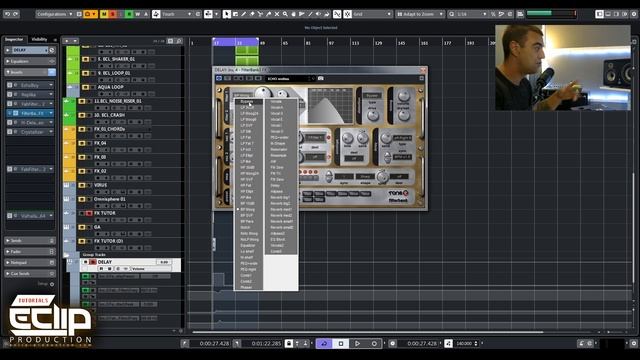Choose Resonator in the filter type menu's right column
Viewport: 640px width, 360px height.
click(279, 149)
